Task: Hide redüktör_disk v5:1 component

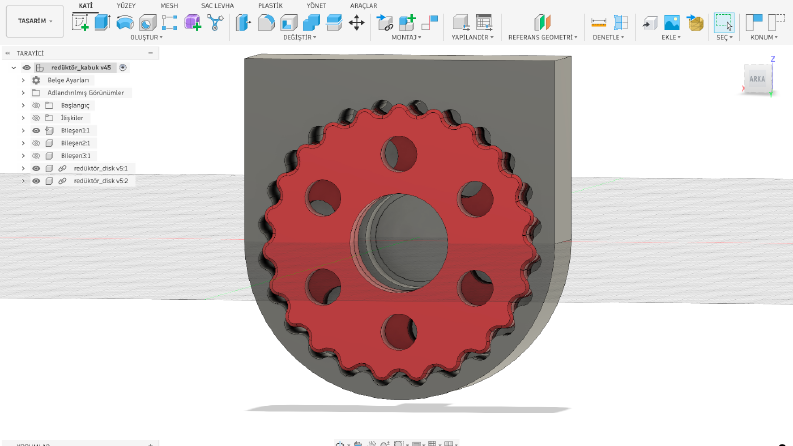Action: [x=36, y=168]
